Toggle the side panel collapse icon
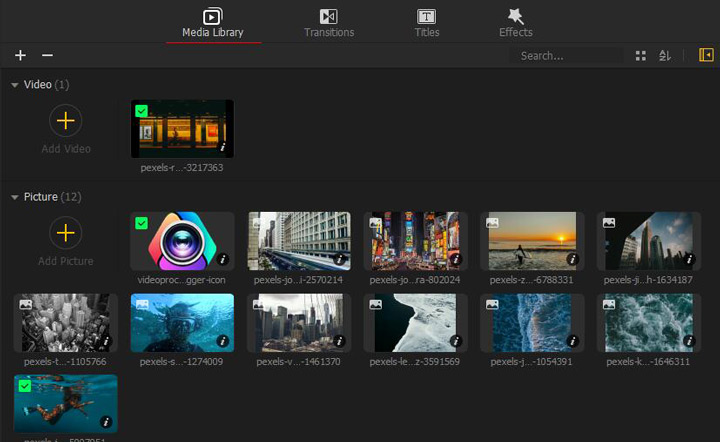Viewport: 720px width, 442px height. point(706,55)
